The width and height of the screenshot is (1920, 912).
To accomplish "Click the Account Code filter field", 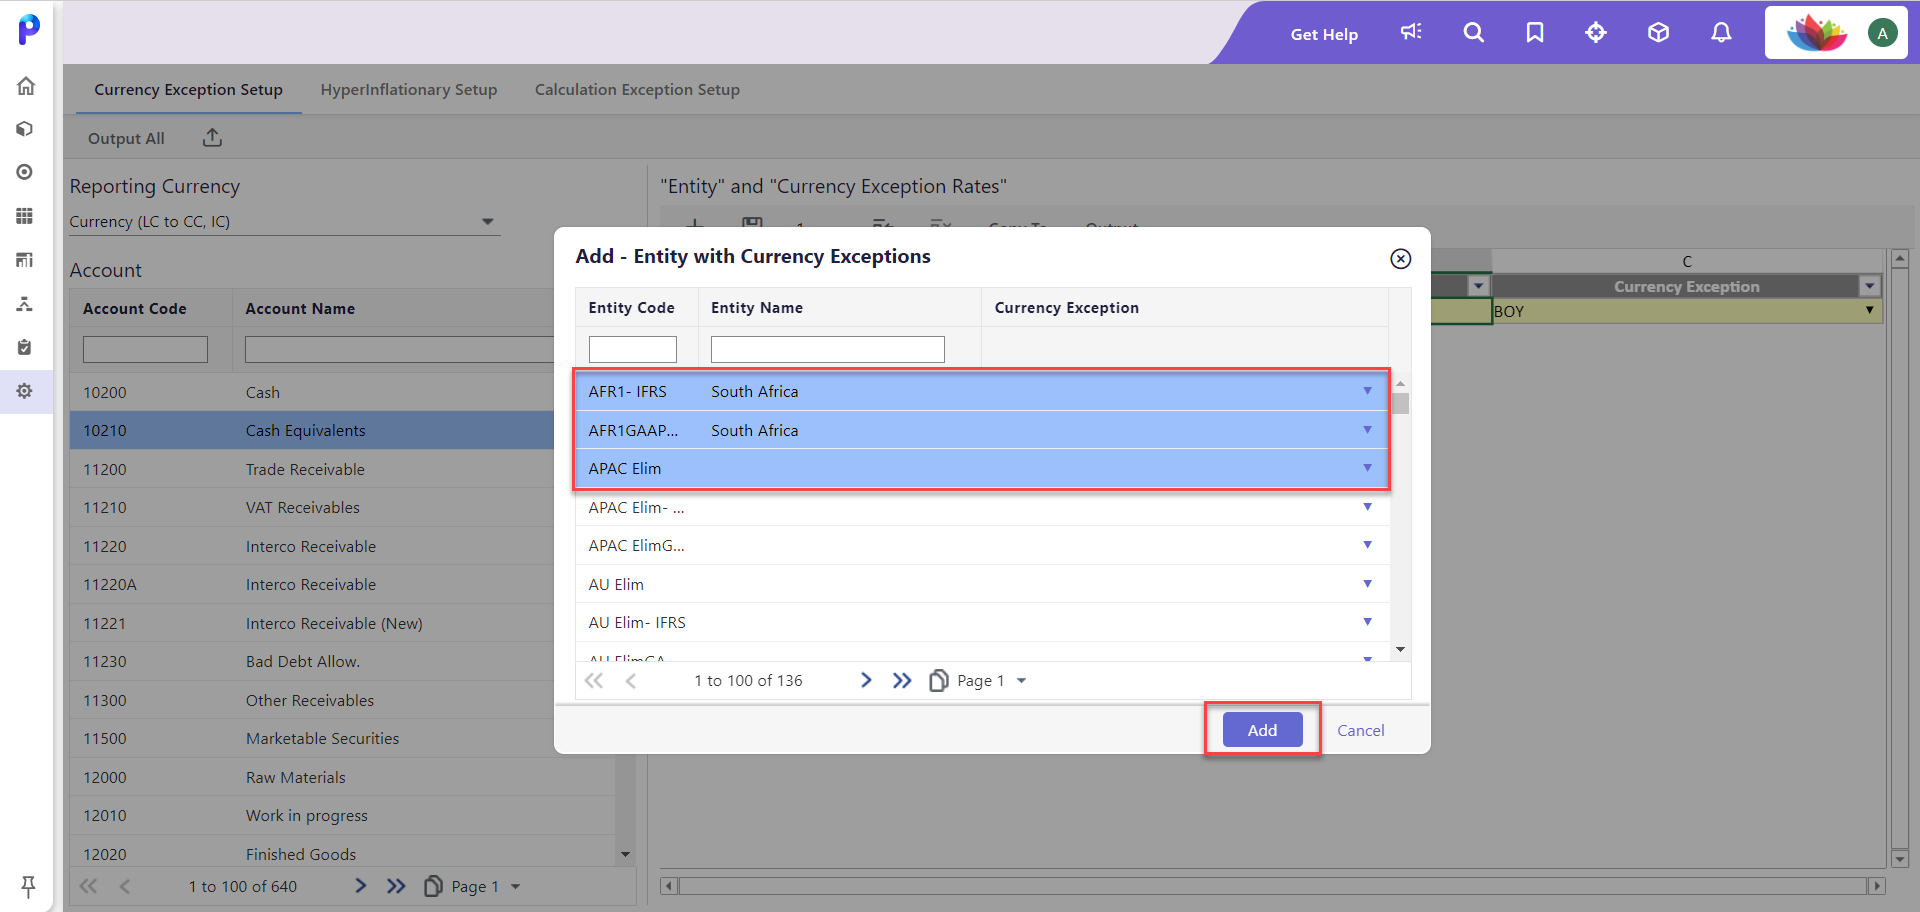I will click(x=145, y=349).
